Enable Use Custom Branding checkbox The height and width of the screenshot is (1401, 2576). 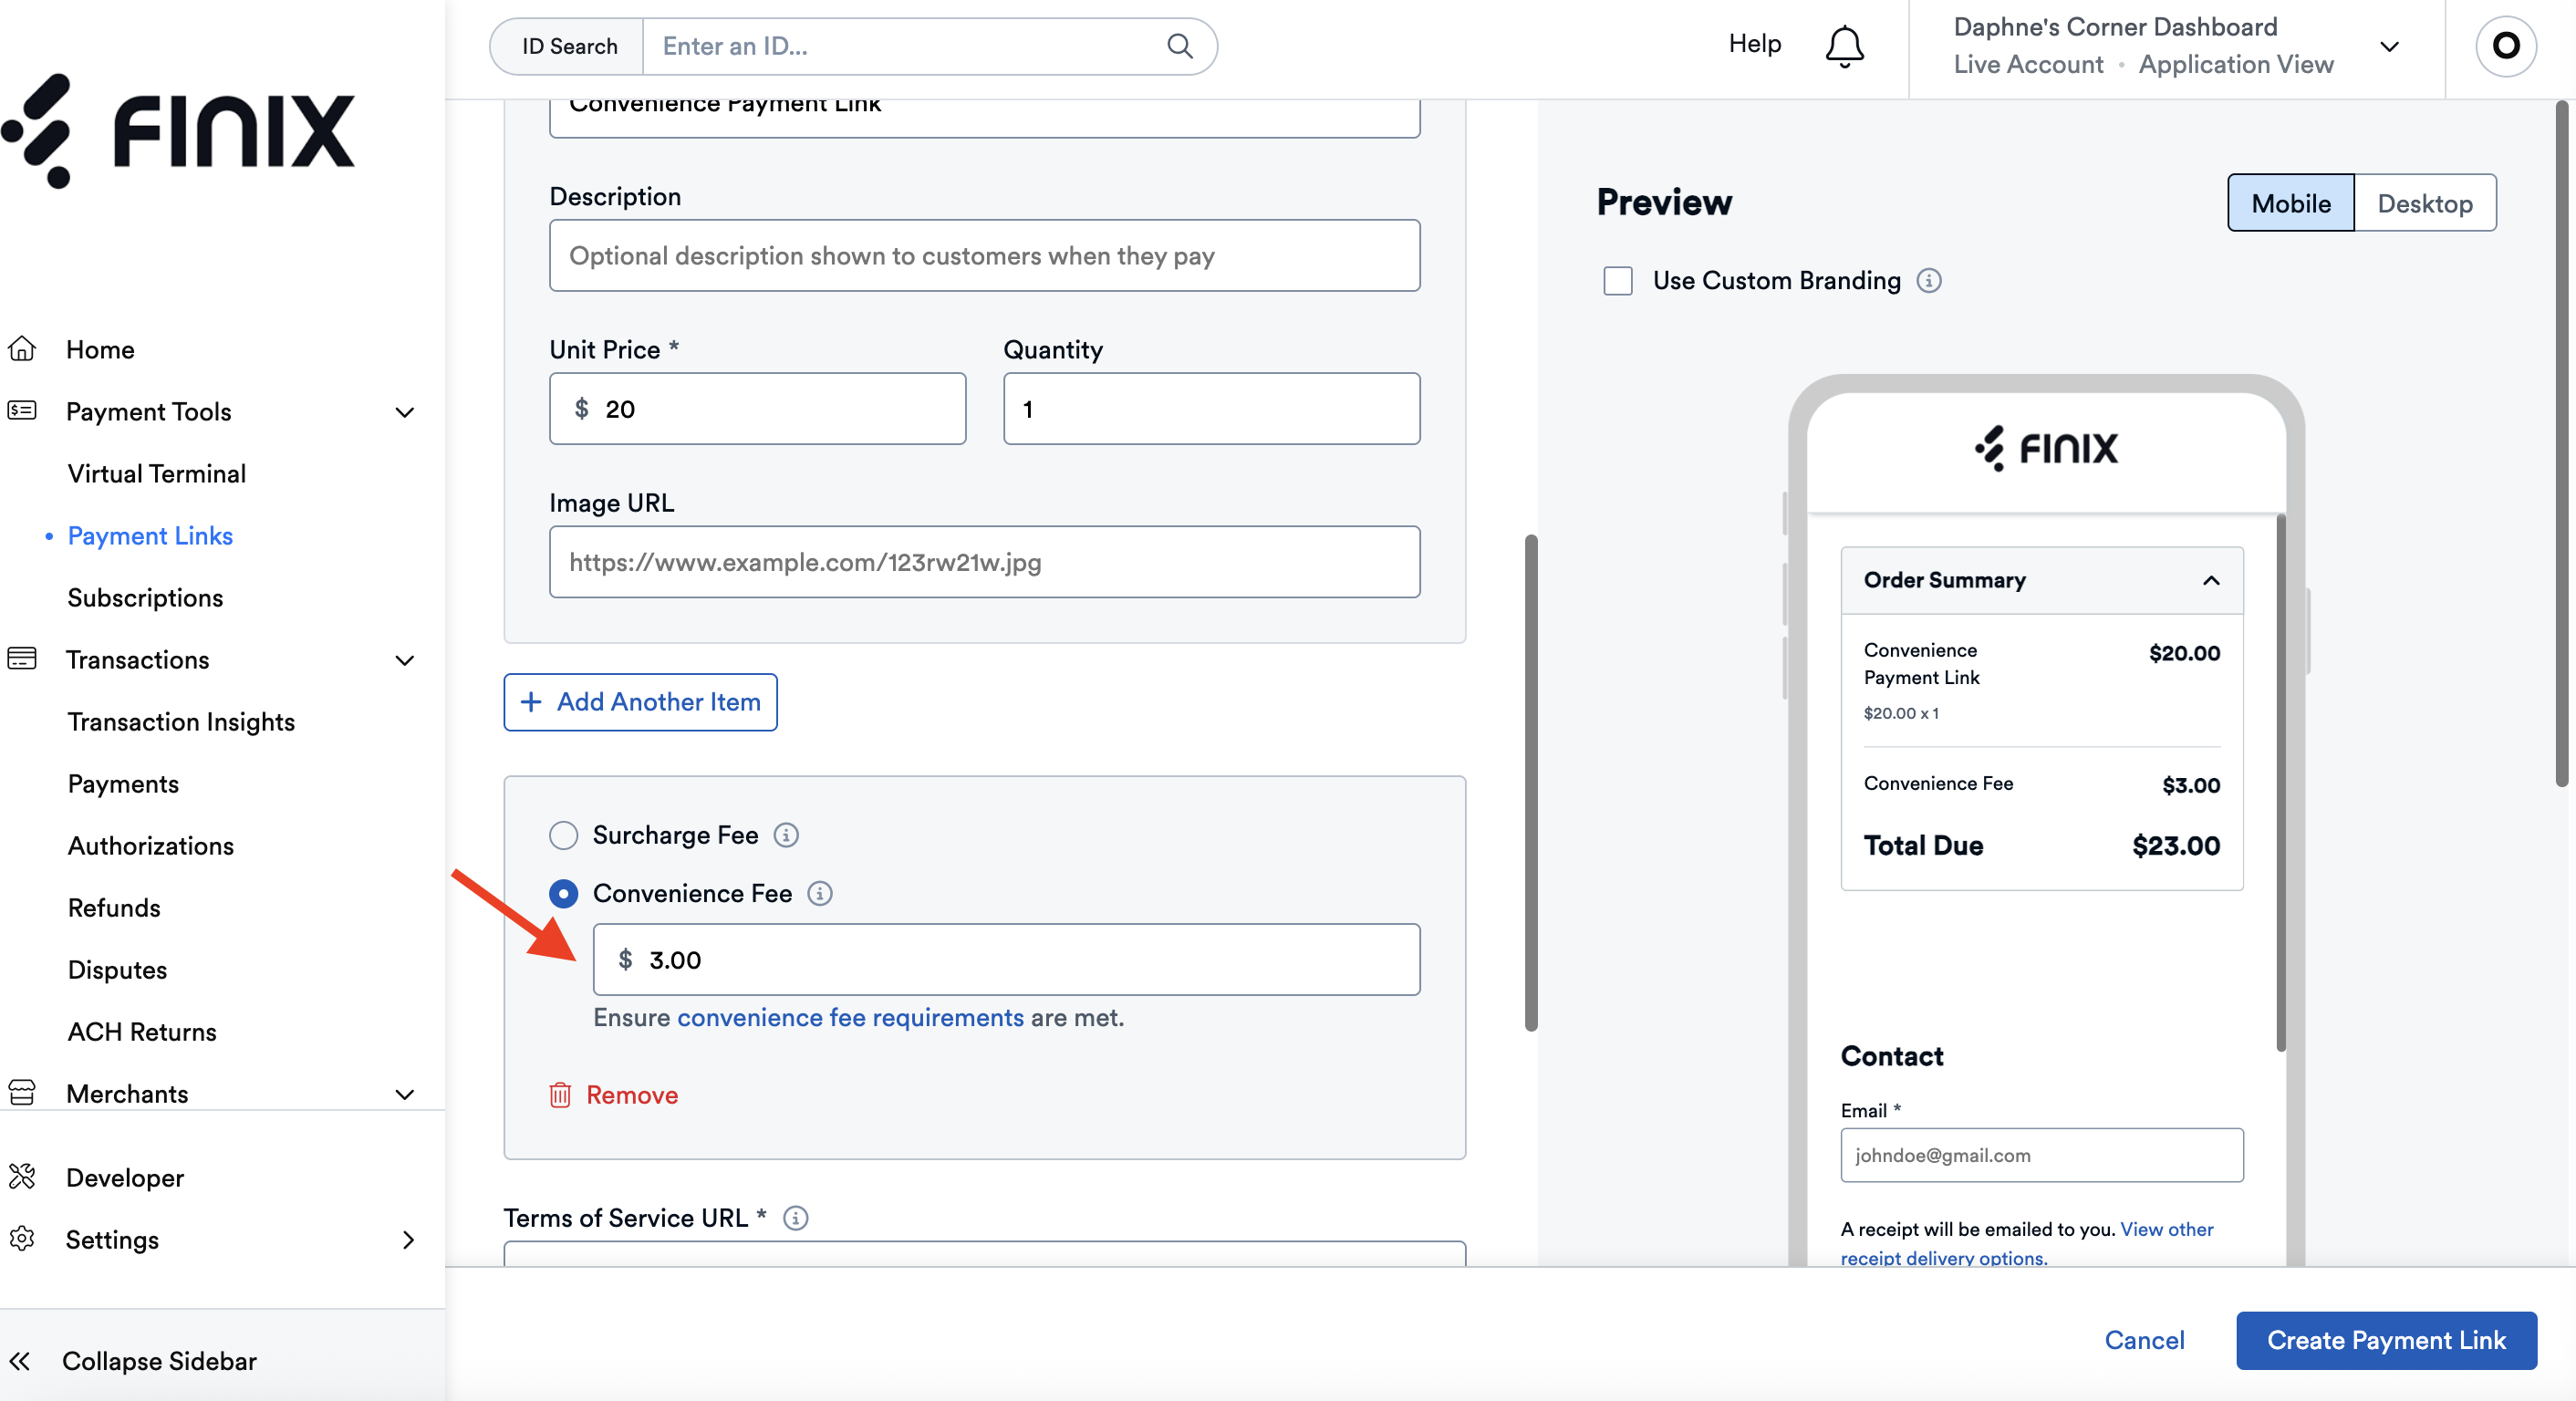pyautogui.click(x=1618, y=281)
